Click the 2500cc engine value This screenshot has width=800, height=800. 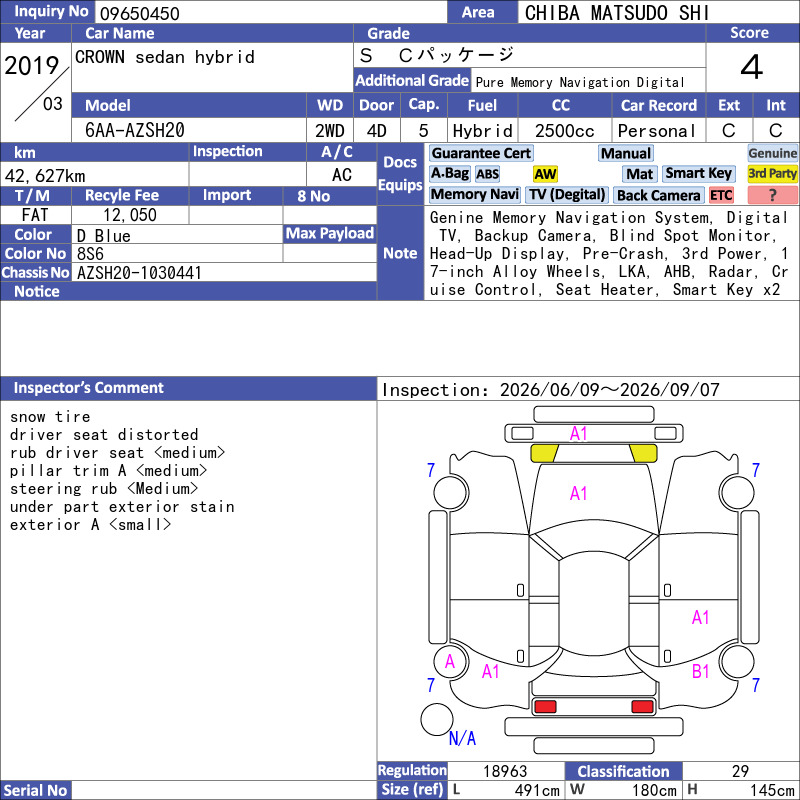(564, 131)
